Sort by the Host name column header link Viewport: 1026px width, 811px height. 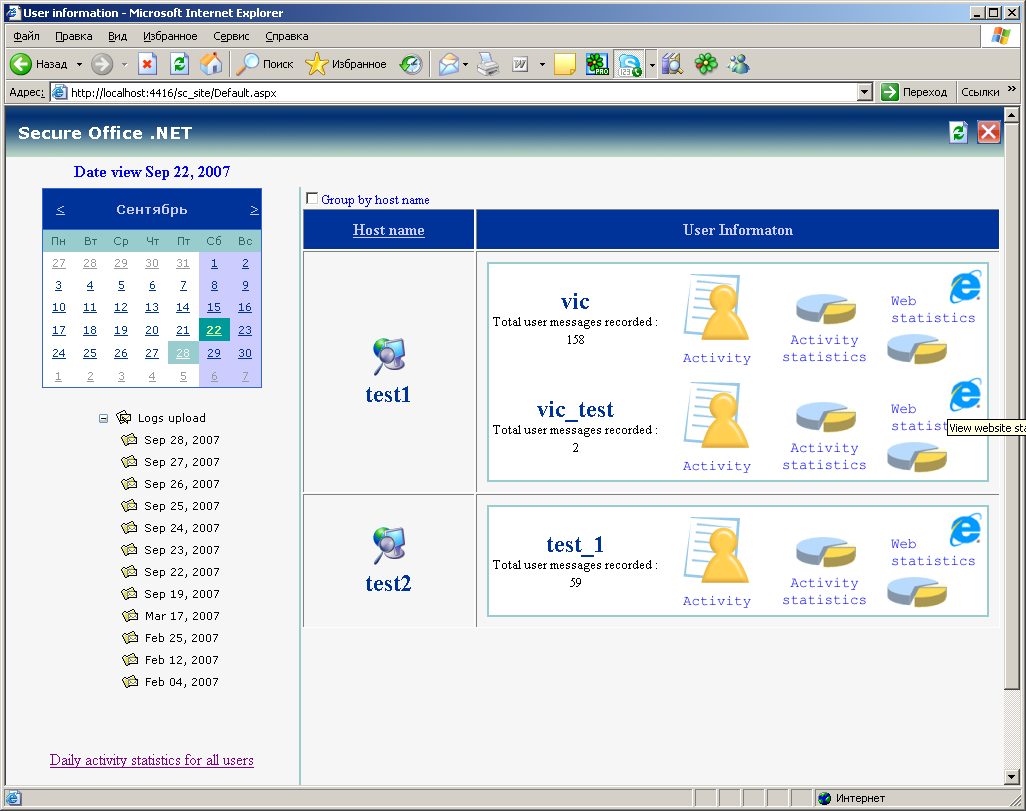click(x=388, y=230)
